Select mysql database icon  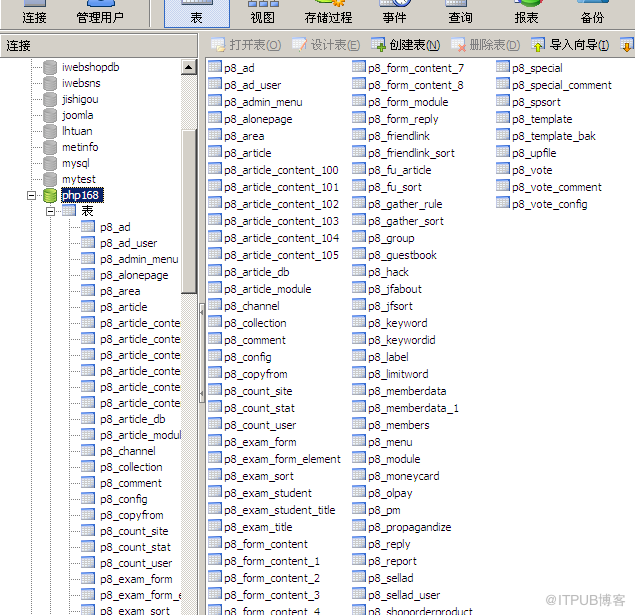50,164
